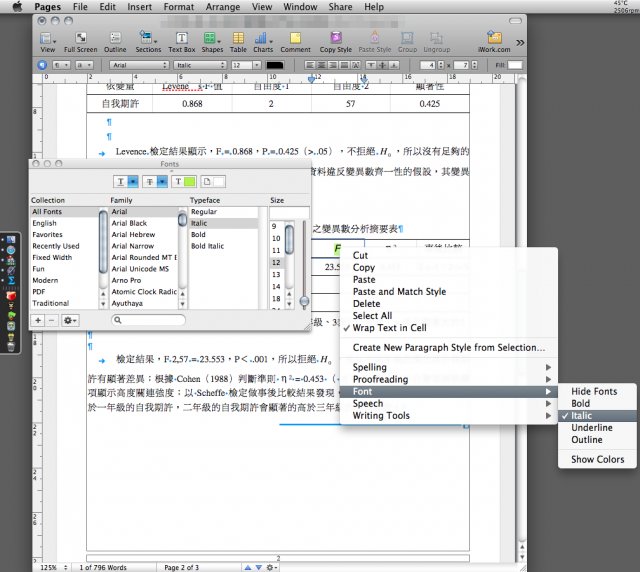
Task: Click the Paste Style toolbar icon
Action: (x=375, y=42)
